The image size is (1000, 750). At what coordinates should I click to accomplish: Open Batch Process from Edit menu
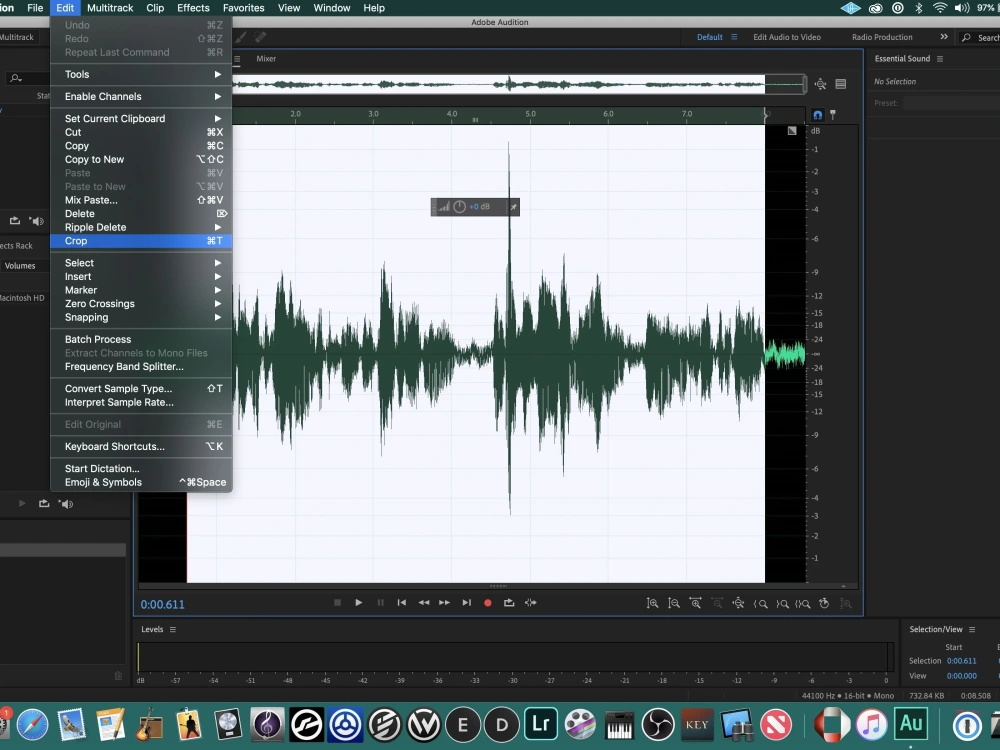click(141, 339)
